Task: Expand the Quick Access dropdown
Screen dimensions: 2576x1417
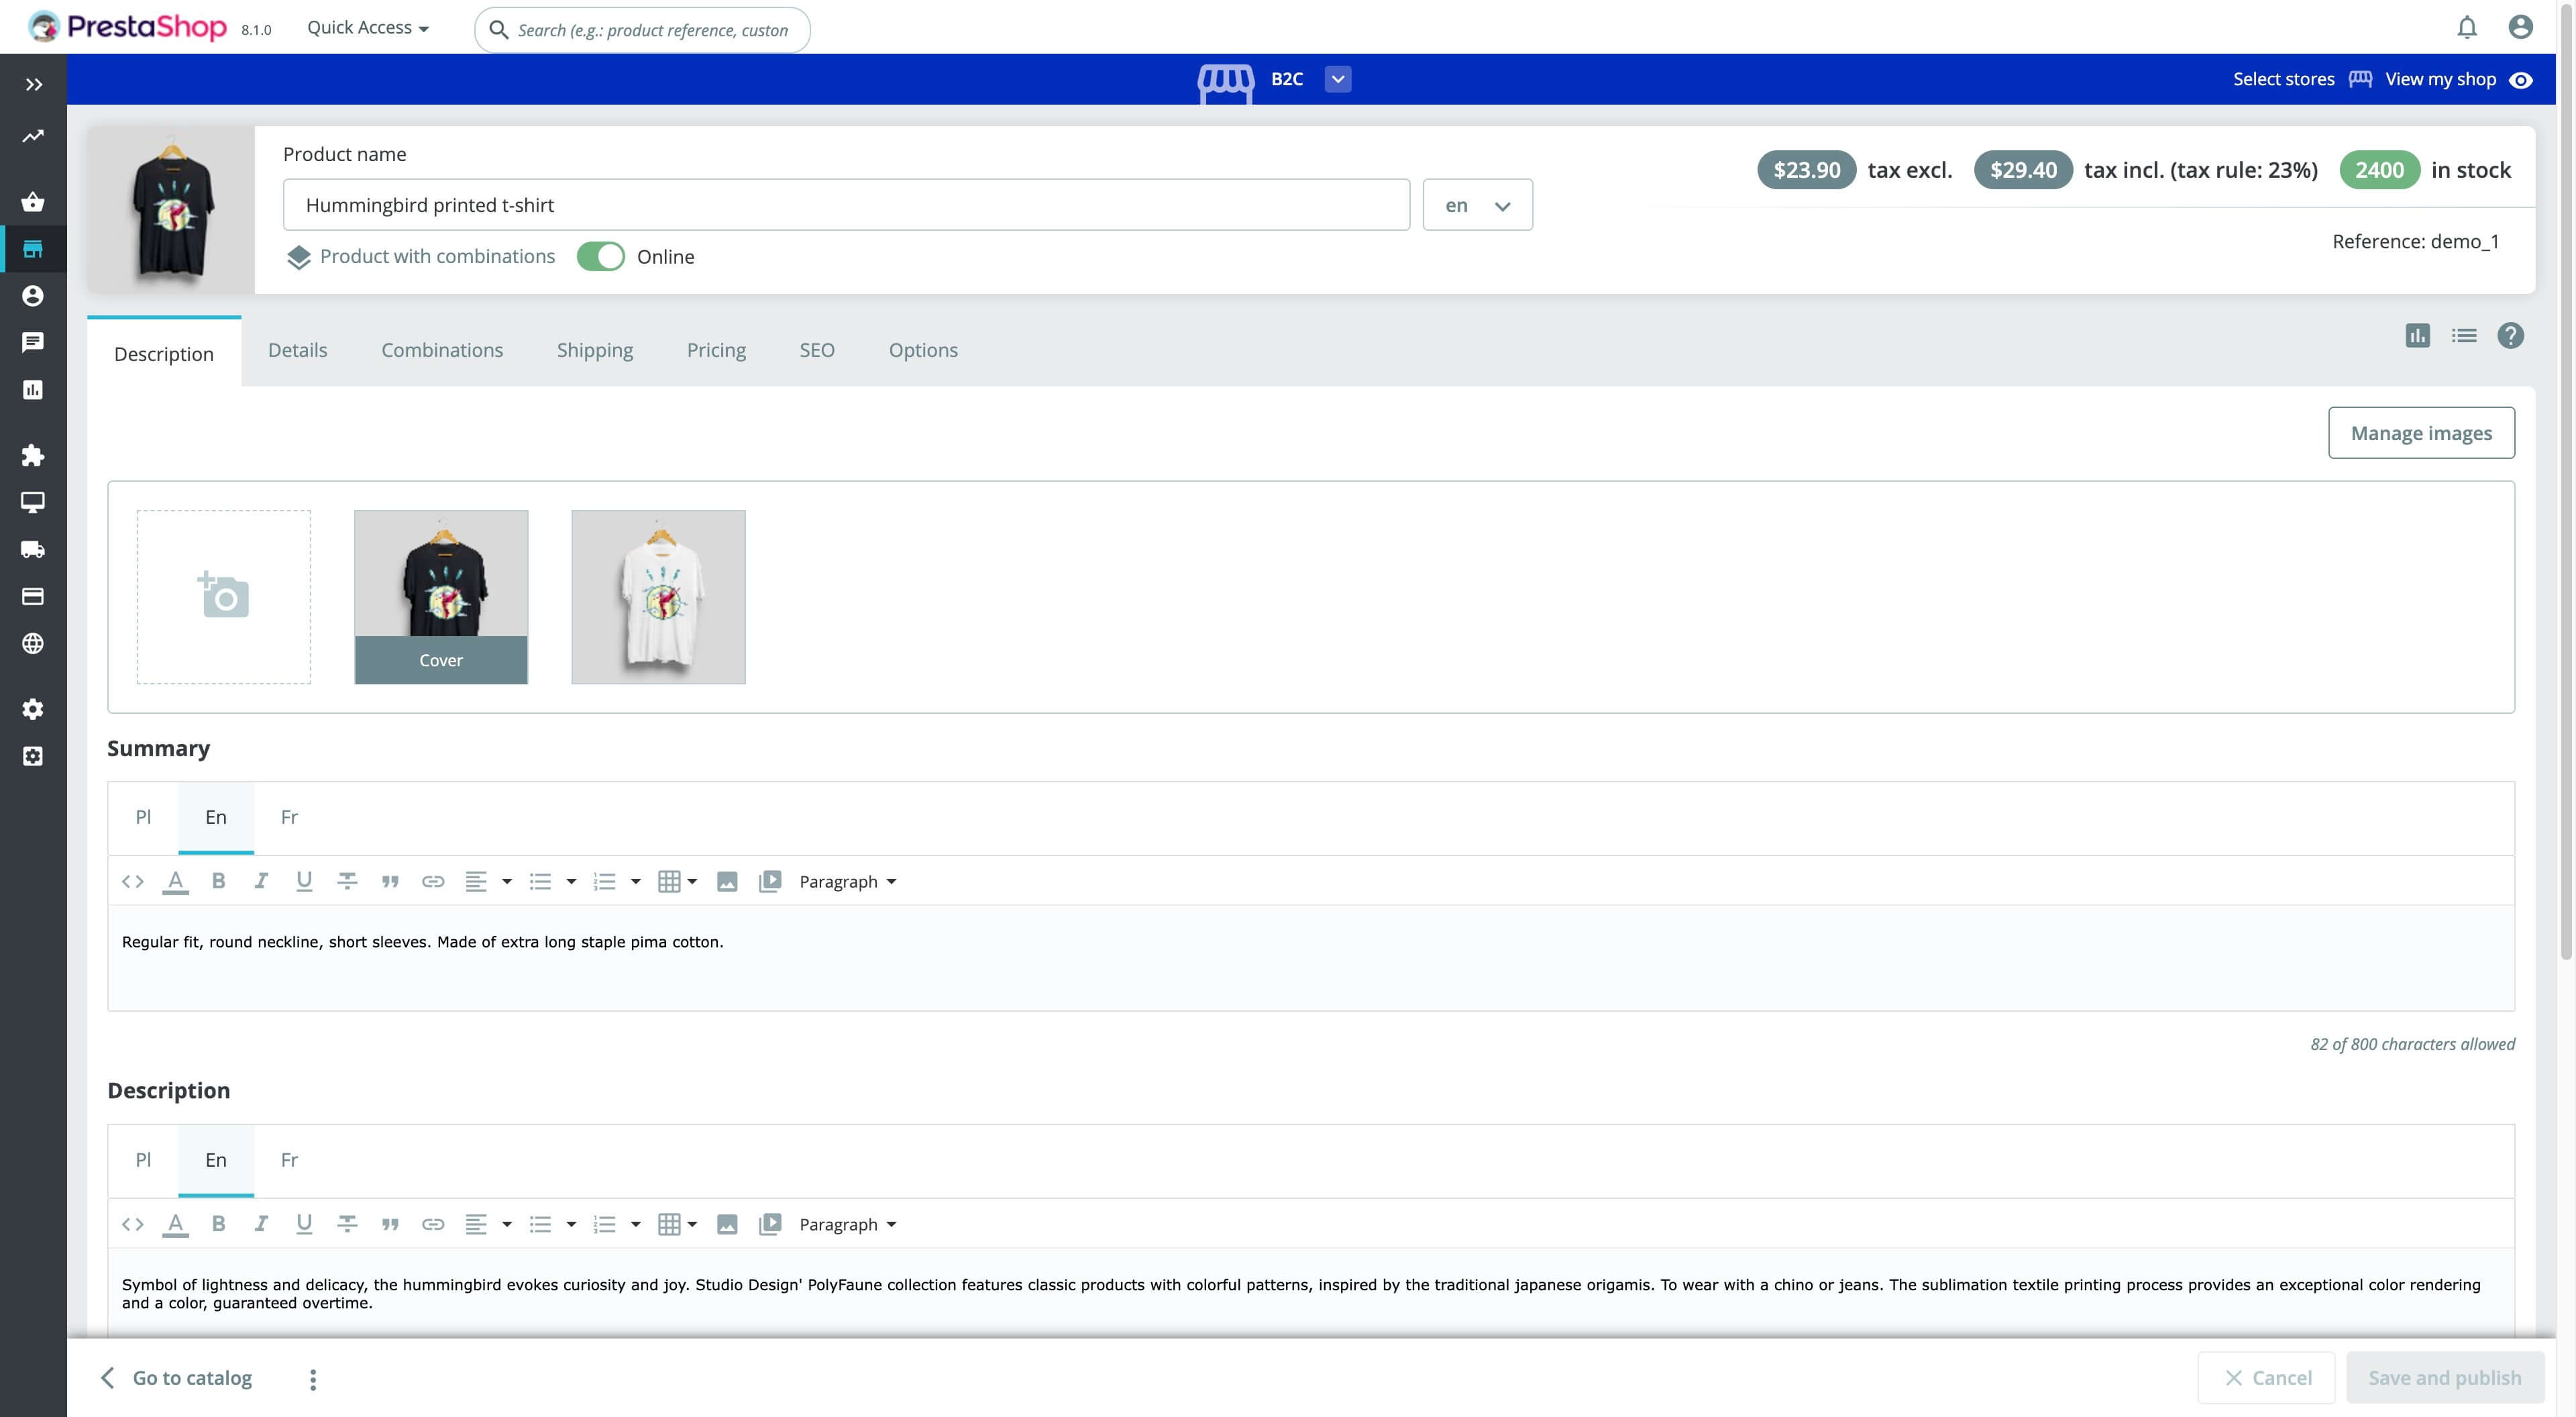Action: click(368, 28)
